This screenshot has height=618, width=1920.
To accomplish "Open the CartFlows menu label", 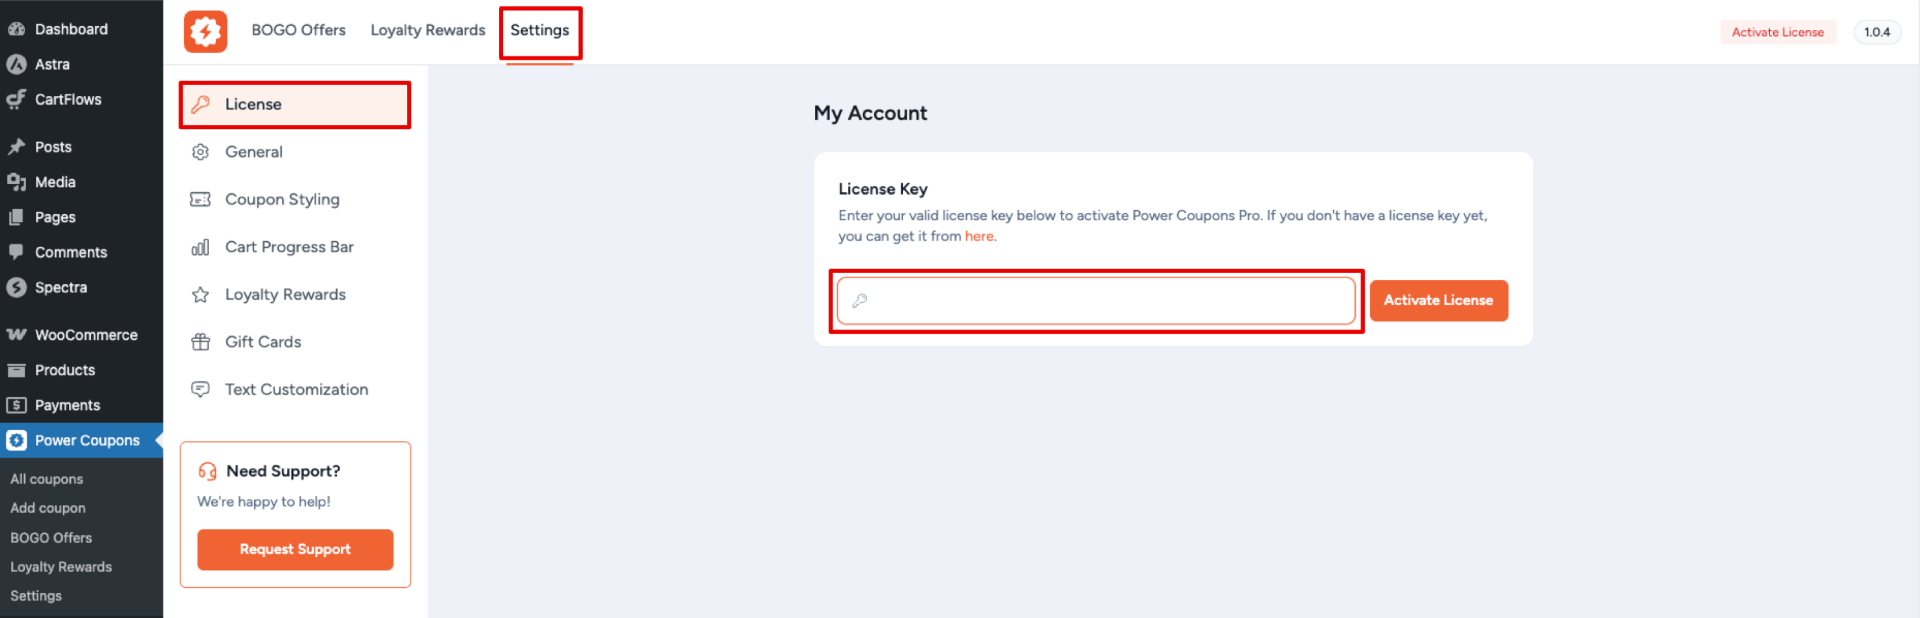I will tap(68, 99).
